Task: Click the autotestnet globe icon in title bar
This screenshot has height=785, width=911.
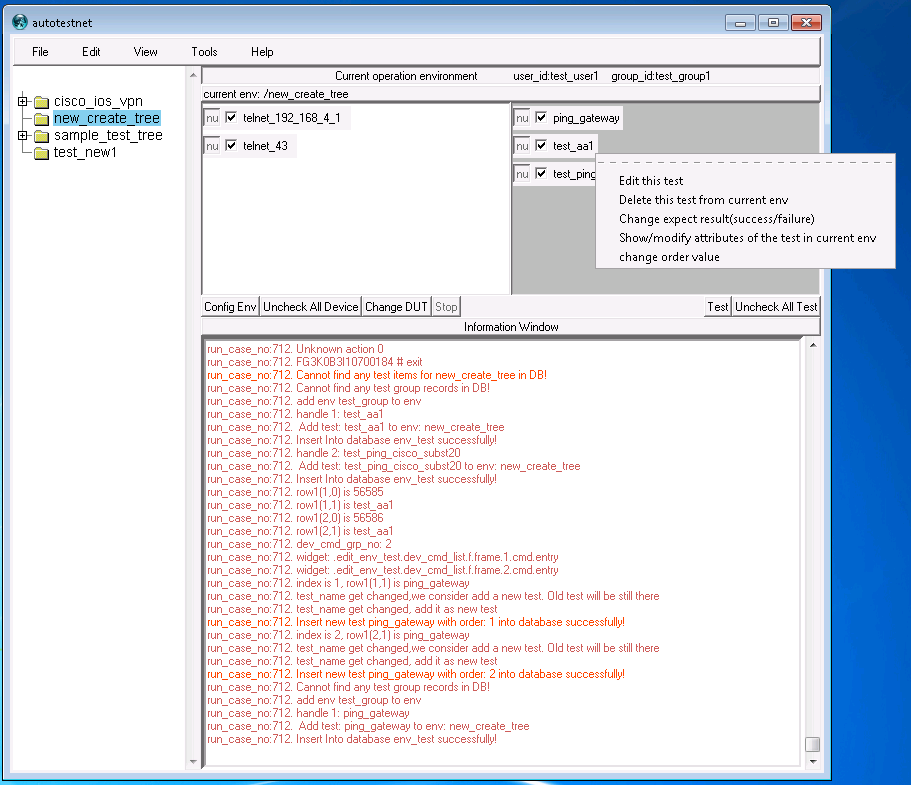Action: tap(20, 22)
